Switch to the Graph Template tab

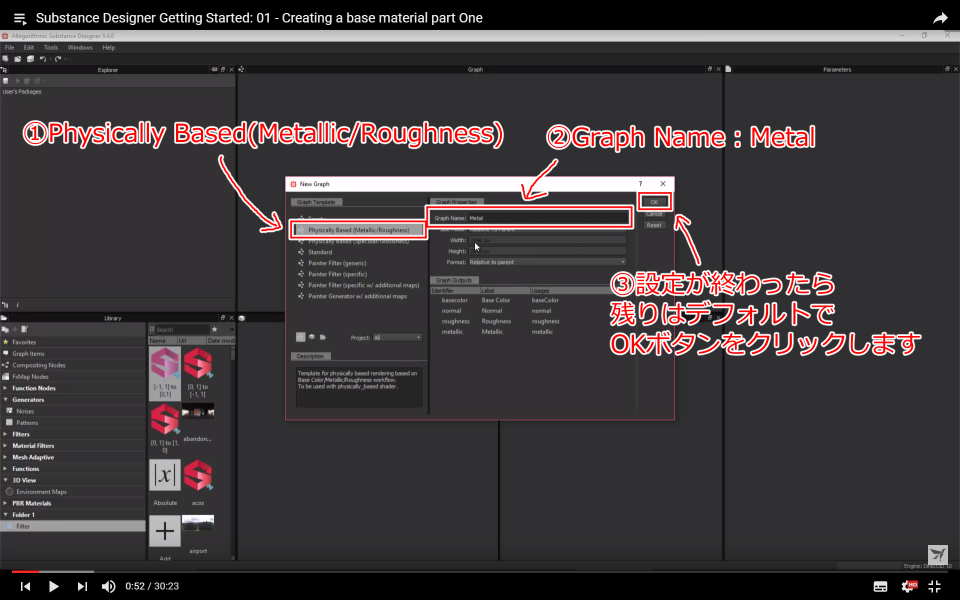click(x=316, y=202)
